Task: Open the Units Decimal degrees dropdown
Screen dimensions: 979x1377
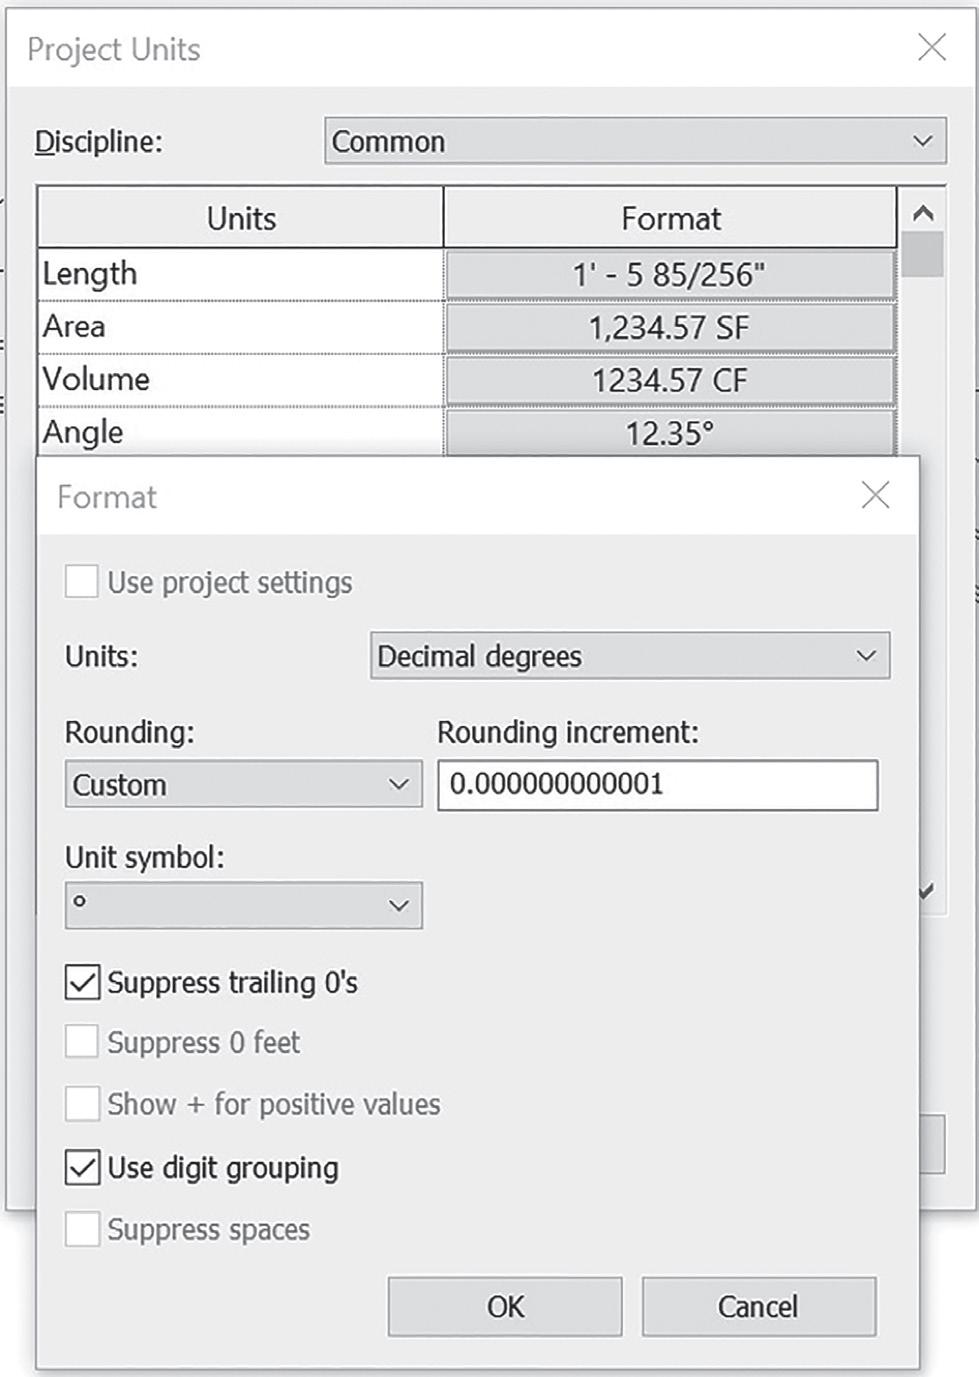Action: tap(630, 656)
